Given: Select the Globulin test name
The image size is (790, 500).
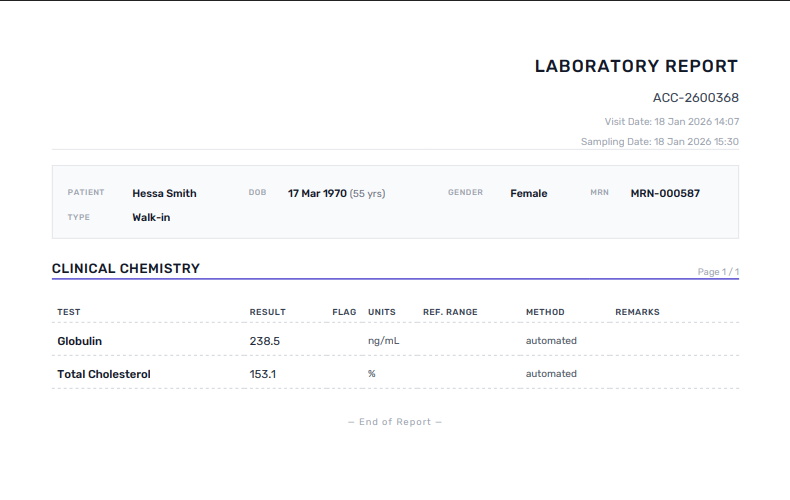Looking at the screenshot, I should tap(80, 341).
